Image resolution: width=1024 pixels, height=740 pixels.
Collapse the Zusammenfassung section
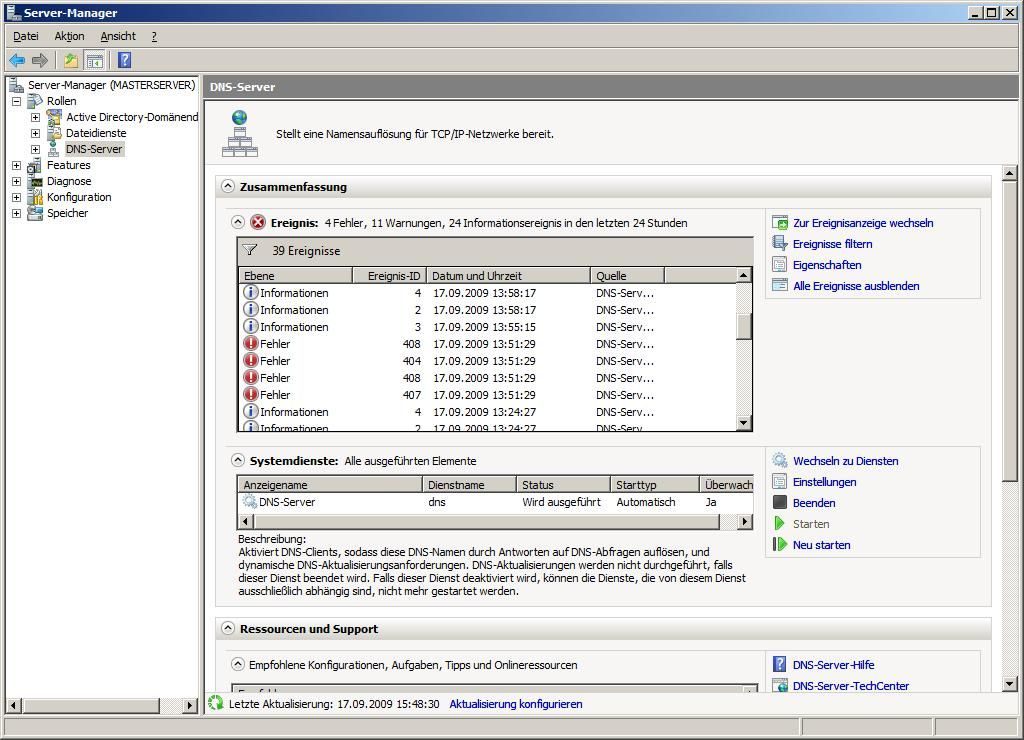coord(227,186)
